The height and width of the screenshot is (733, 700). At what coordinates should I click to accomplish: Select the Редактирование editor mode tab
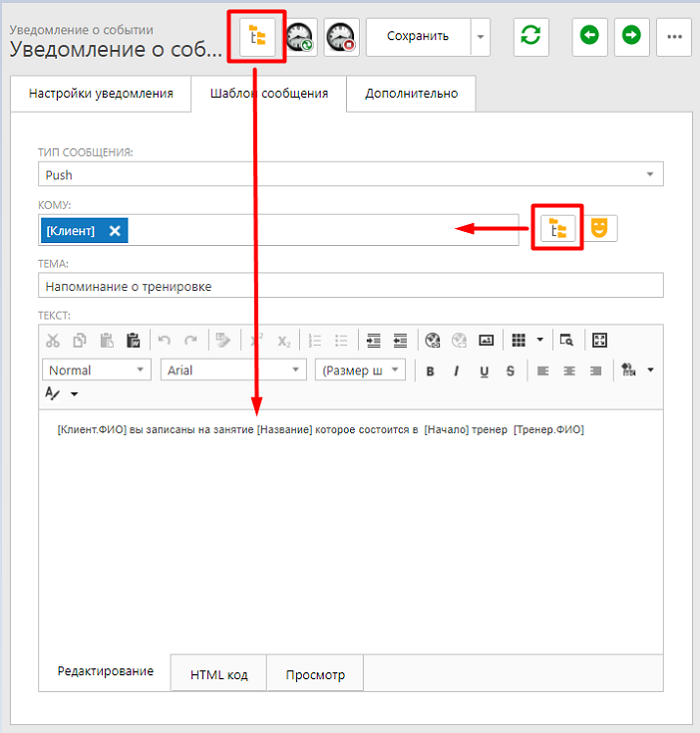pyautogui.click(x=105, y=671)
